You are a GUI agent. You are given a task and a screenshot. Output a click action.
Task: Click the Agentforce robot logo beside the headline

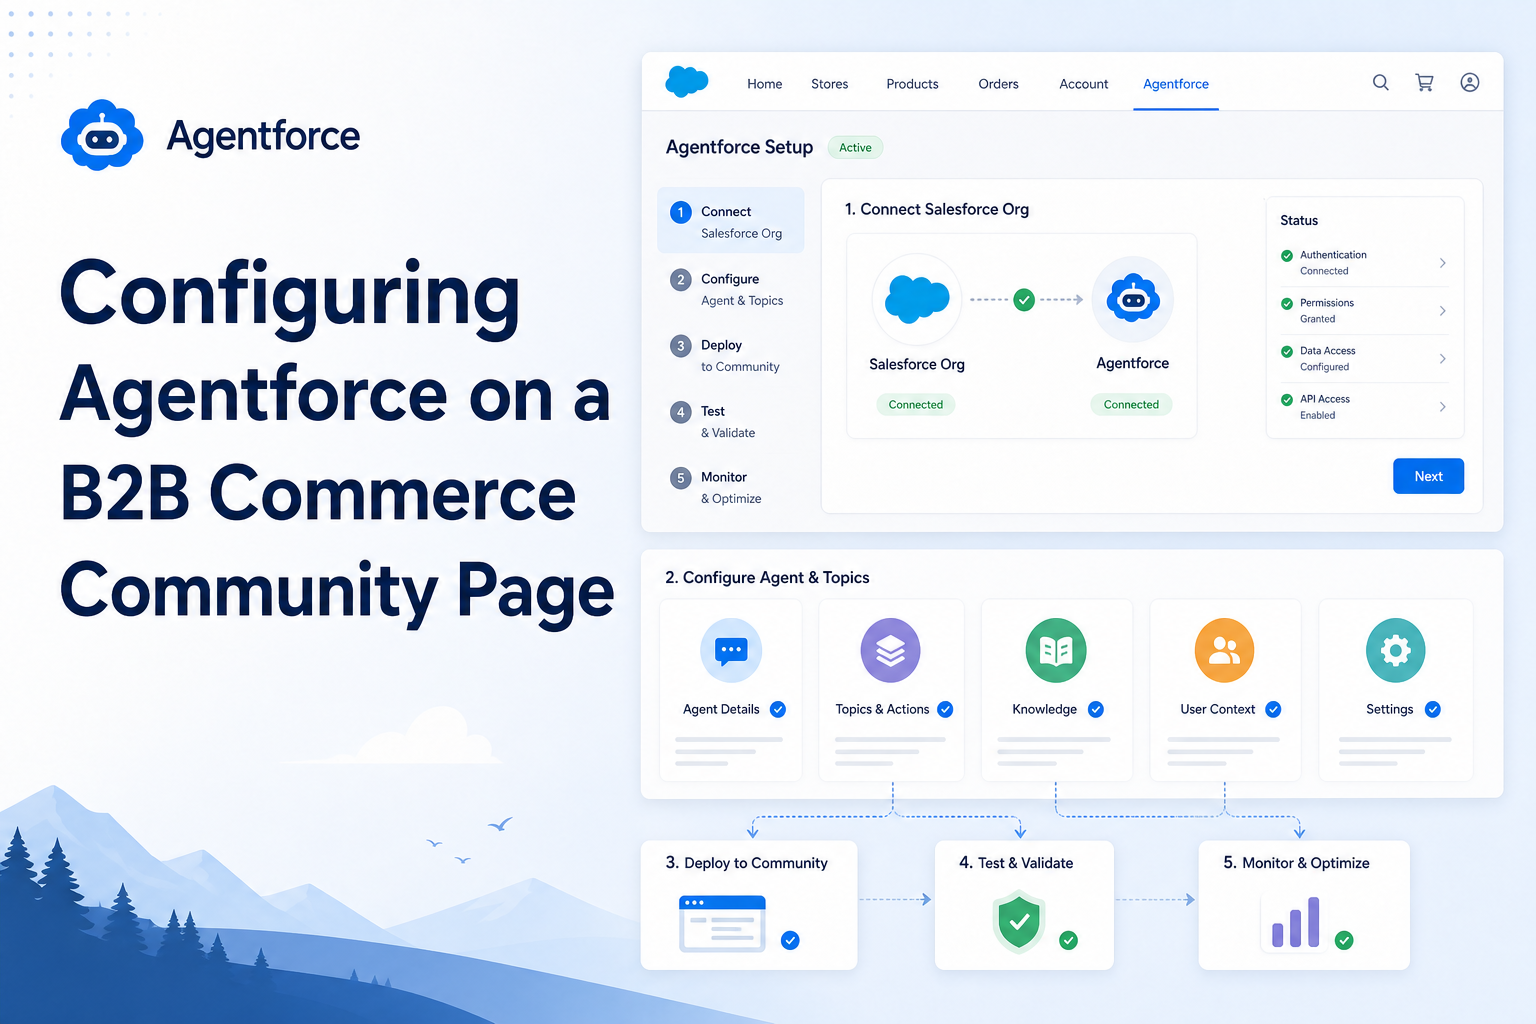coord(102,135)
